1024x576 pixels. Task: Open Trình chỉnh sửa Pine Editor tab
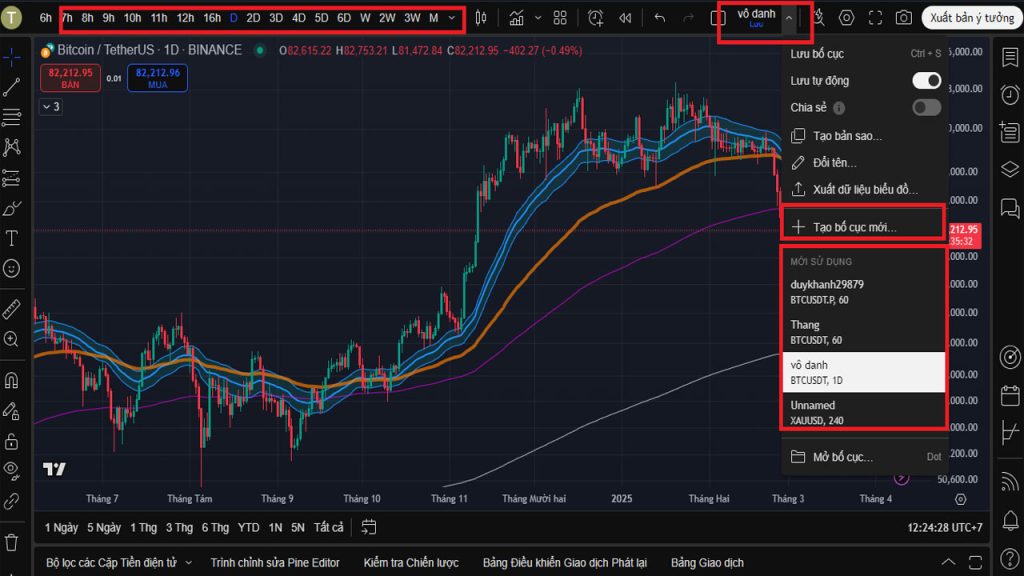coord(275,562)
